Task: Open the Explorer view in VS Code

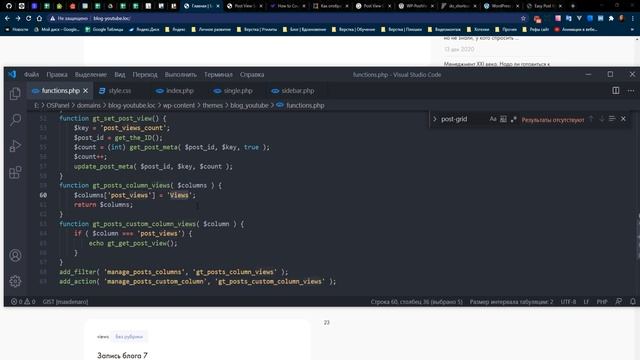Action: pos(15,93)
